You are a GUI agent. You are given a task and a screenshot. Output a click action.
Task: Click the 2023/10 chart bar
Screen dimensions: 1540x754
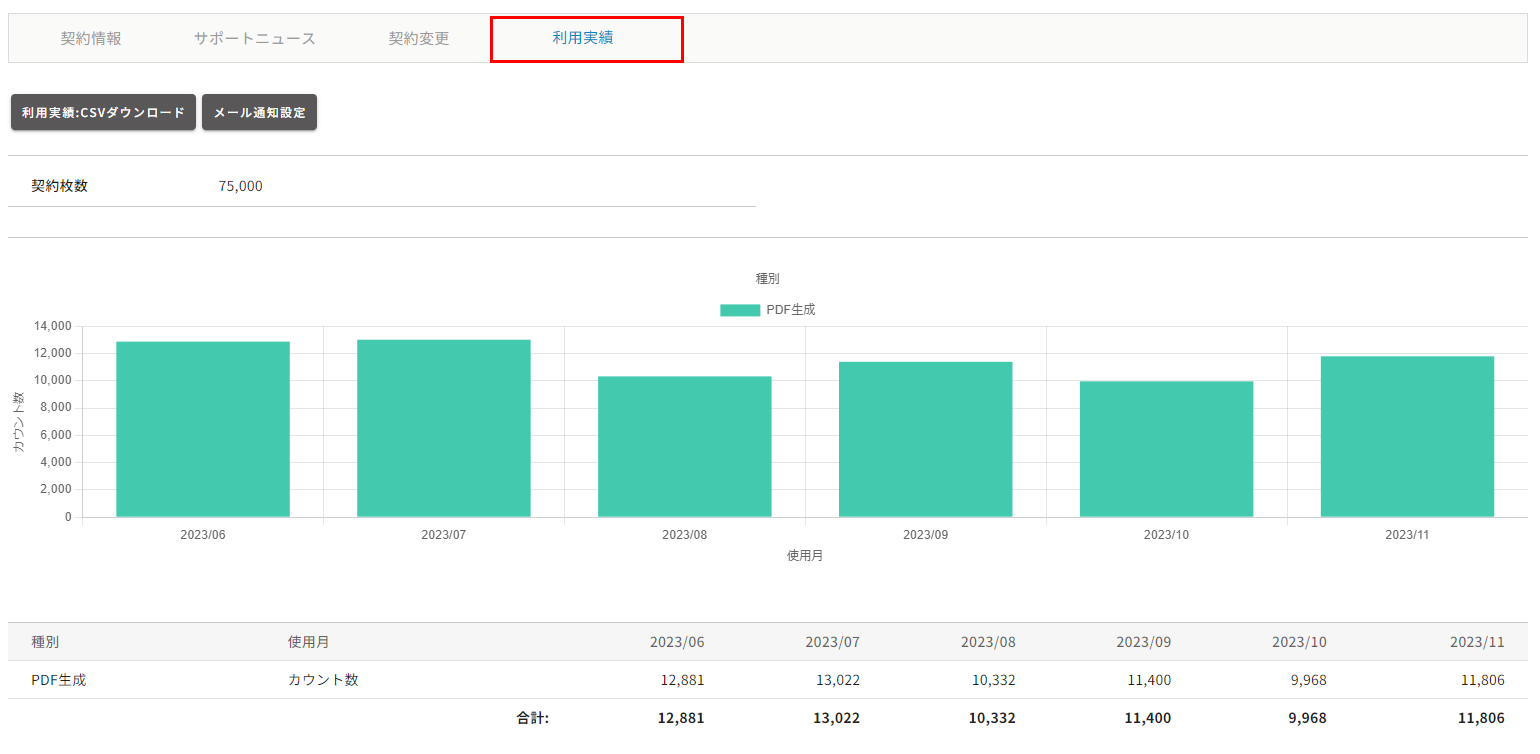coord(1166,449)
